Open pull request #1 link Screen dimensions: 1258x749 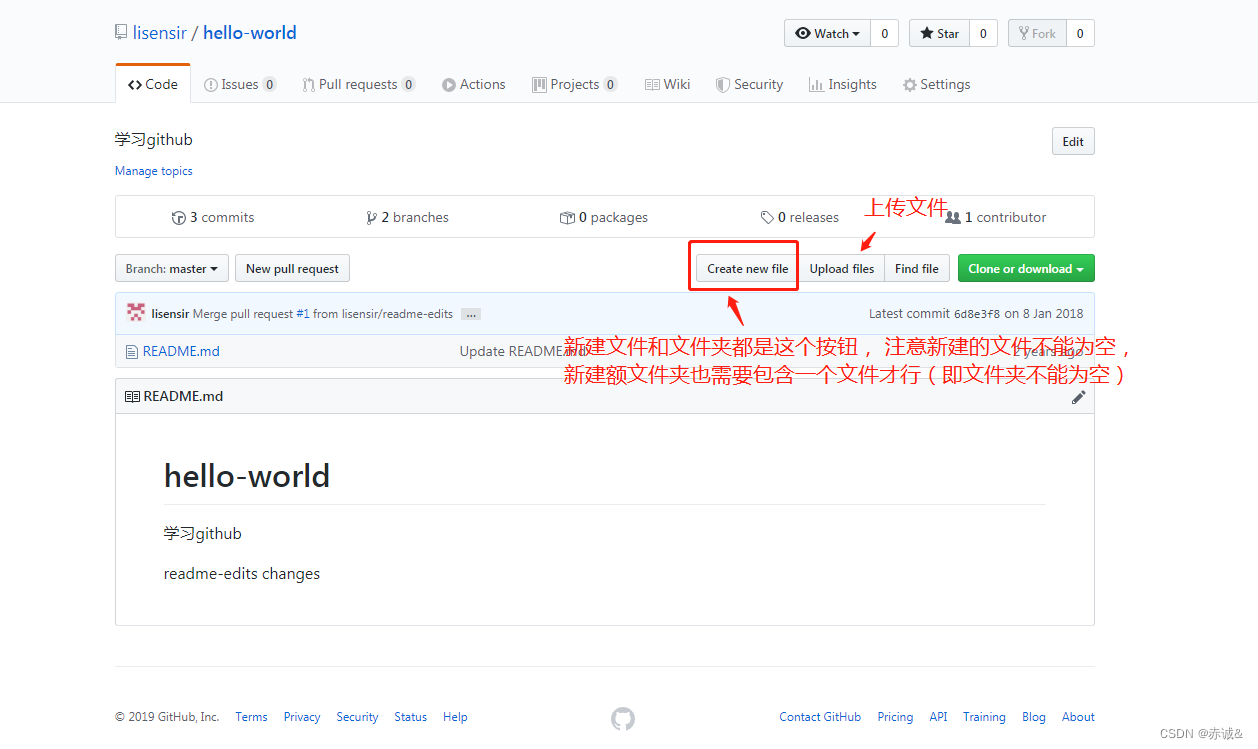point(302,314)
